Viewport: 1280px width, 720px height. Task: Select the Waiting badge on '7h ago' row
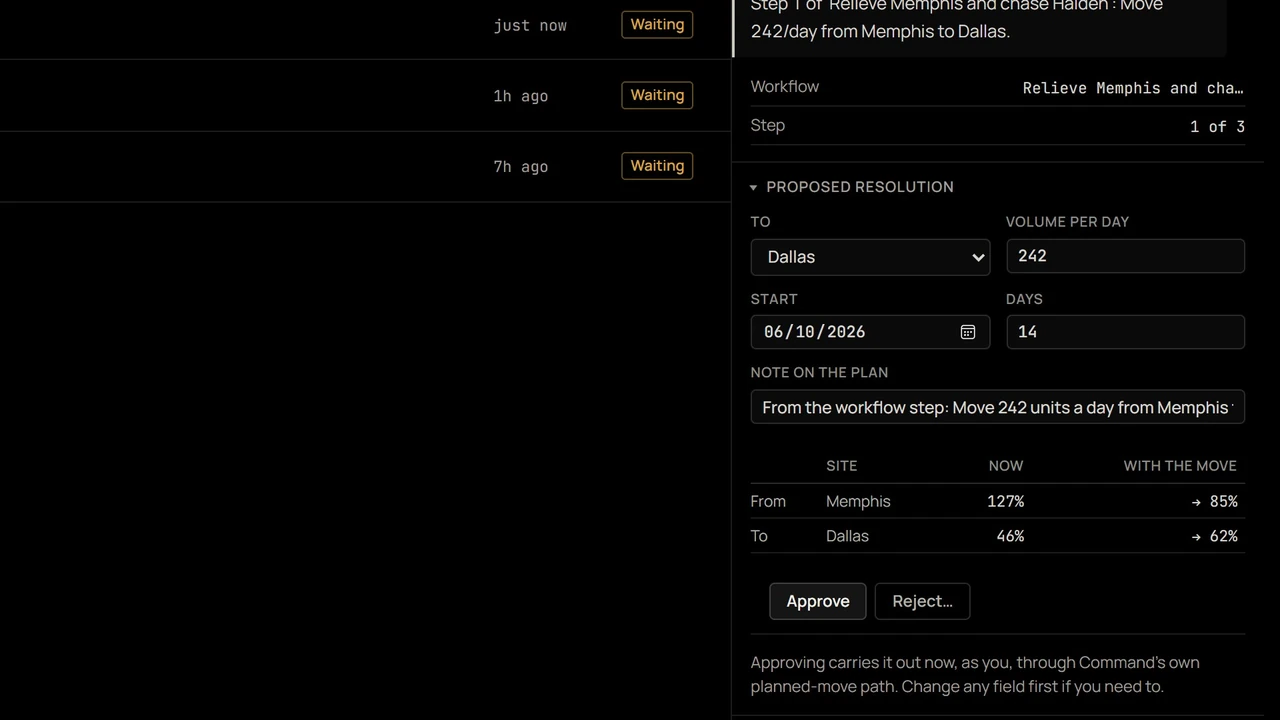(657, 166)
